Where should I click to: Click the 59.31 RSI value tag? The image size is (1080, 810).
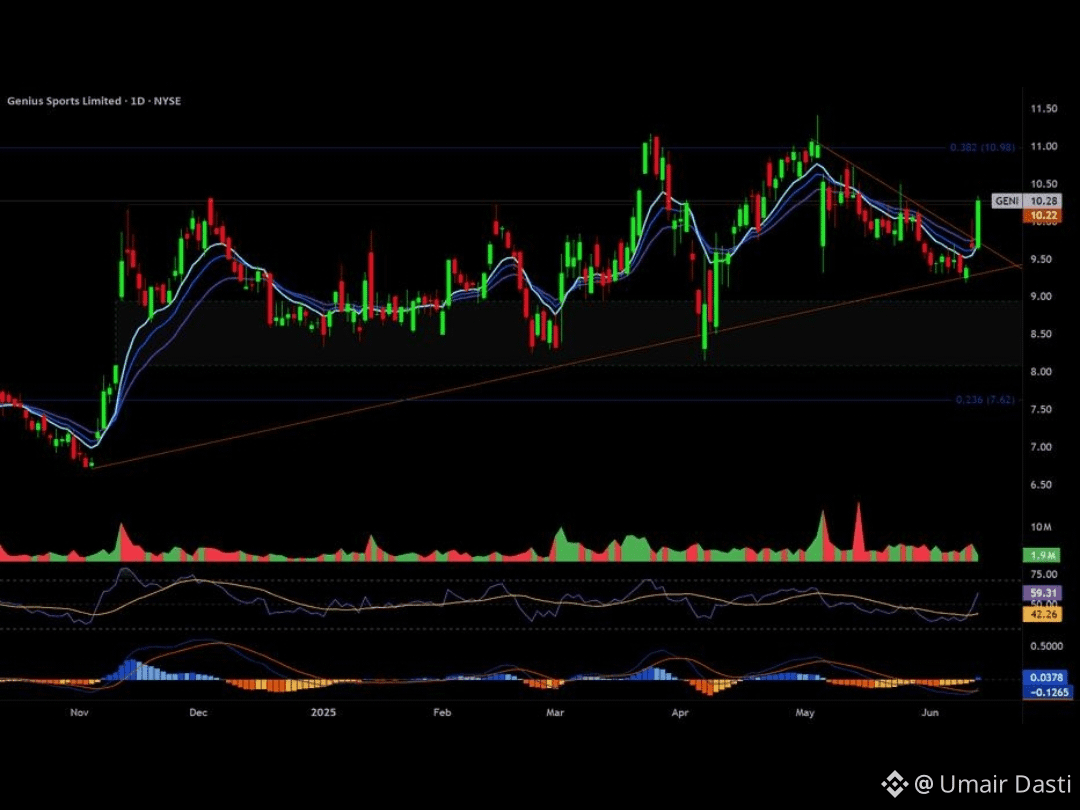[1042, 592]
